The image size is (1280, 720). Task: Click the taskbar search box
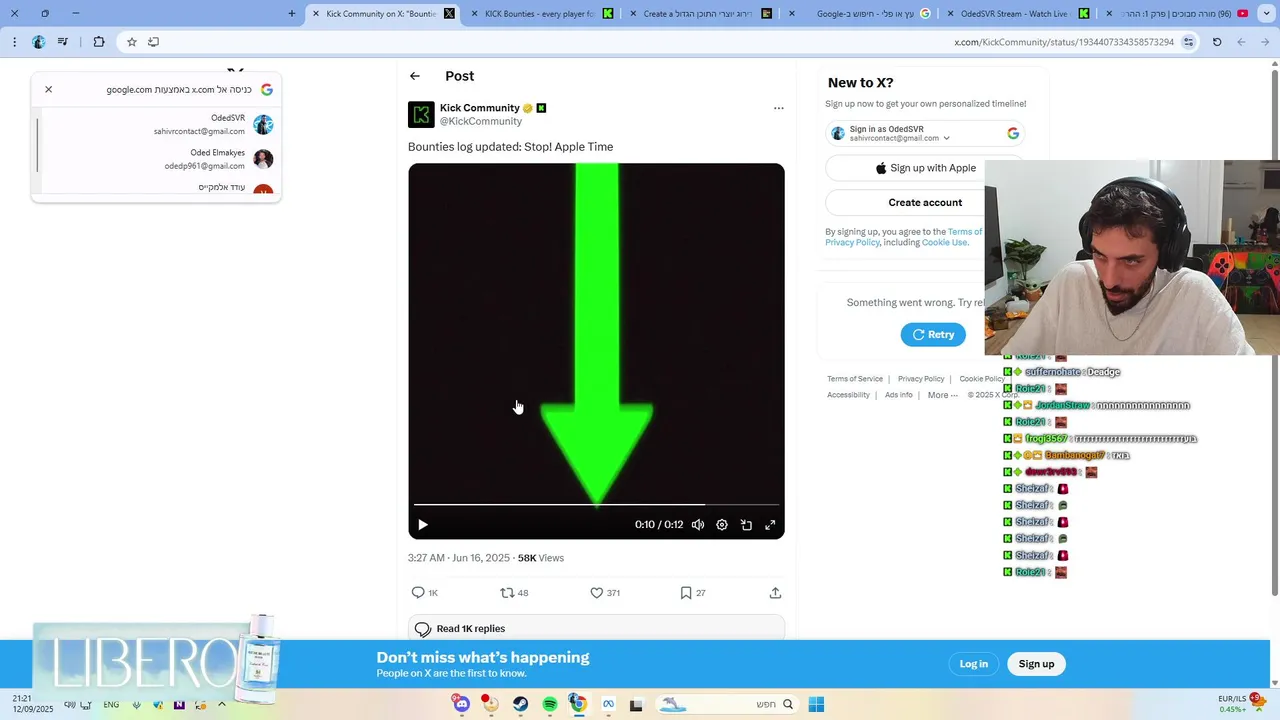click(x=727, y=704)
